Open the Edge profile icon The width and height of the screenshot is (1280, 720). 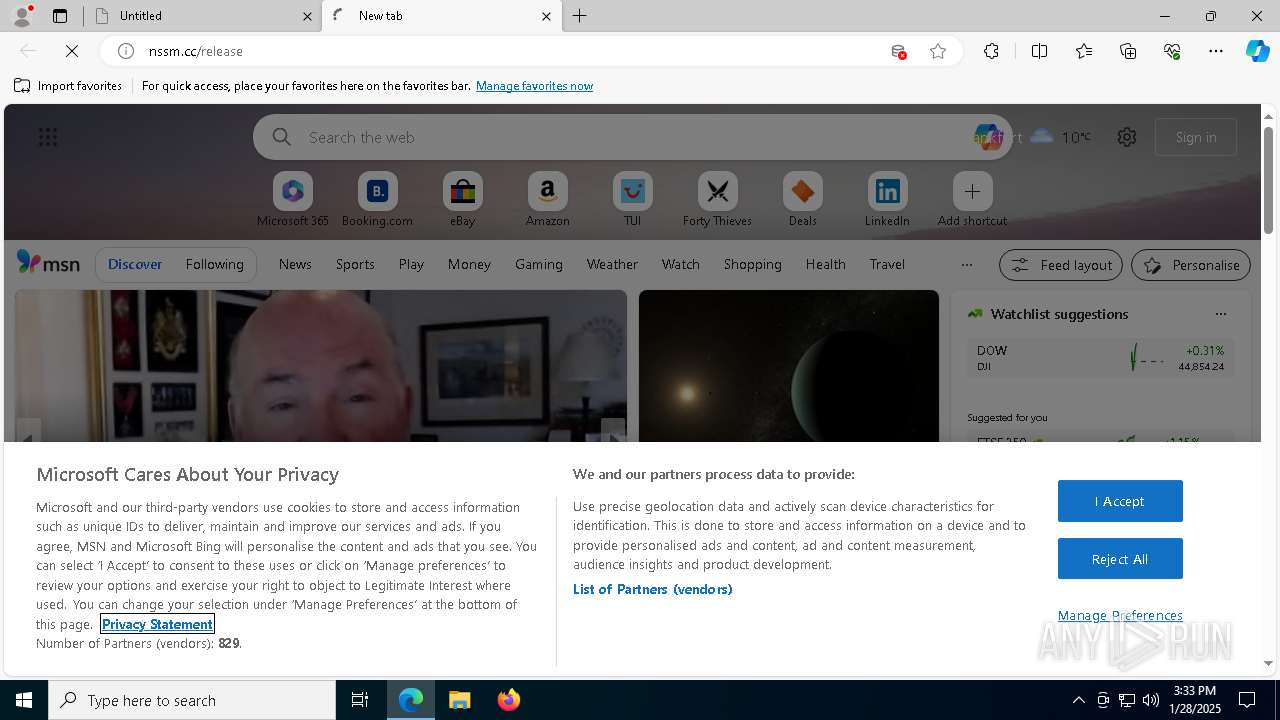click(x=21, y=15)
